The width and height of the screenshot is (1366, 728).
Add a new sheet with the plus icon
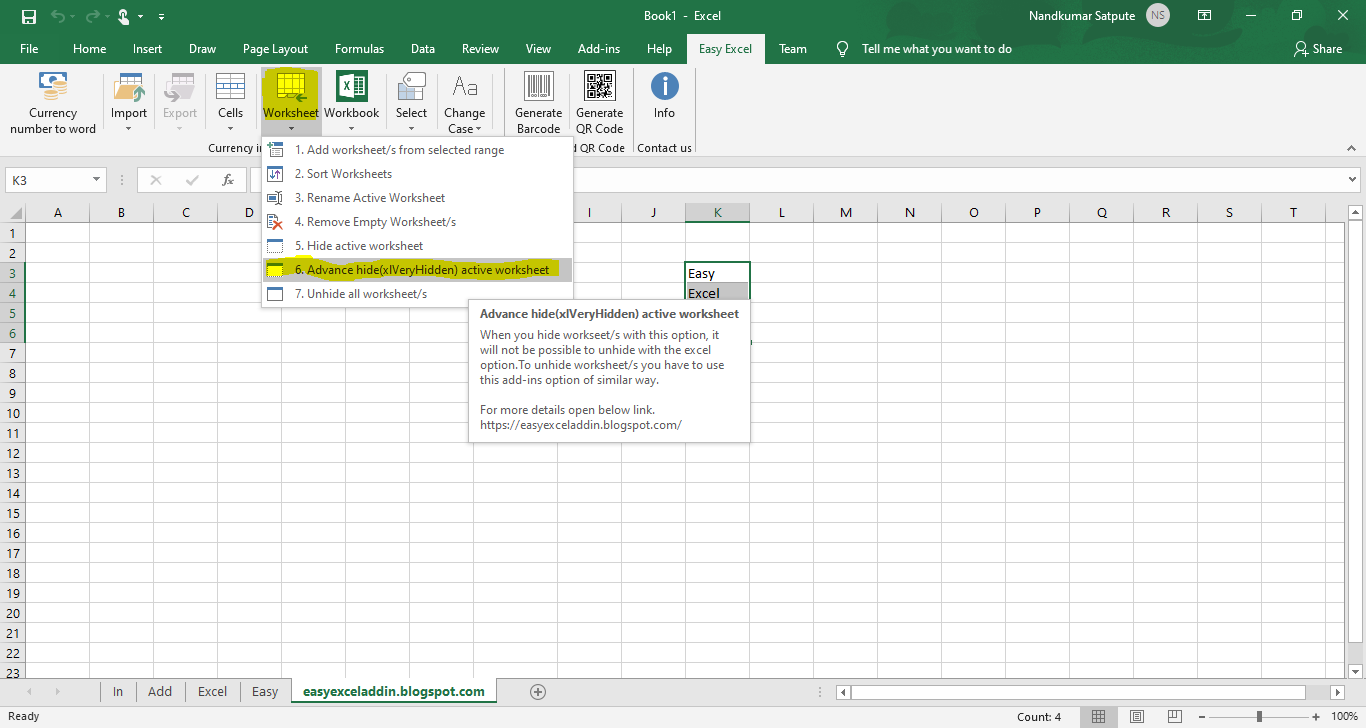tap(538, 692)
